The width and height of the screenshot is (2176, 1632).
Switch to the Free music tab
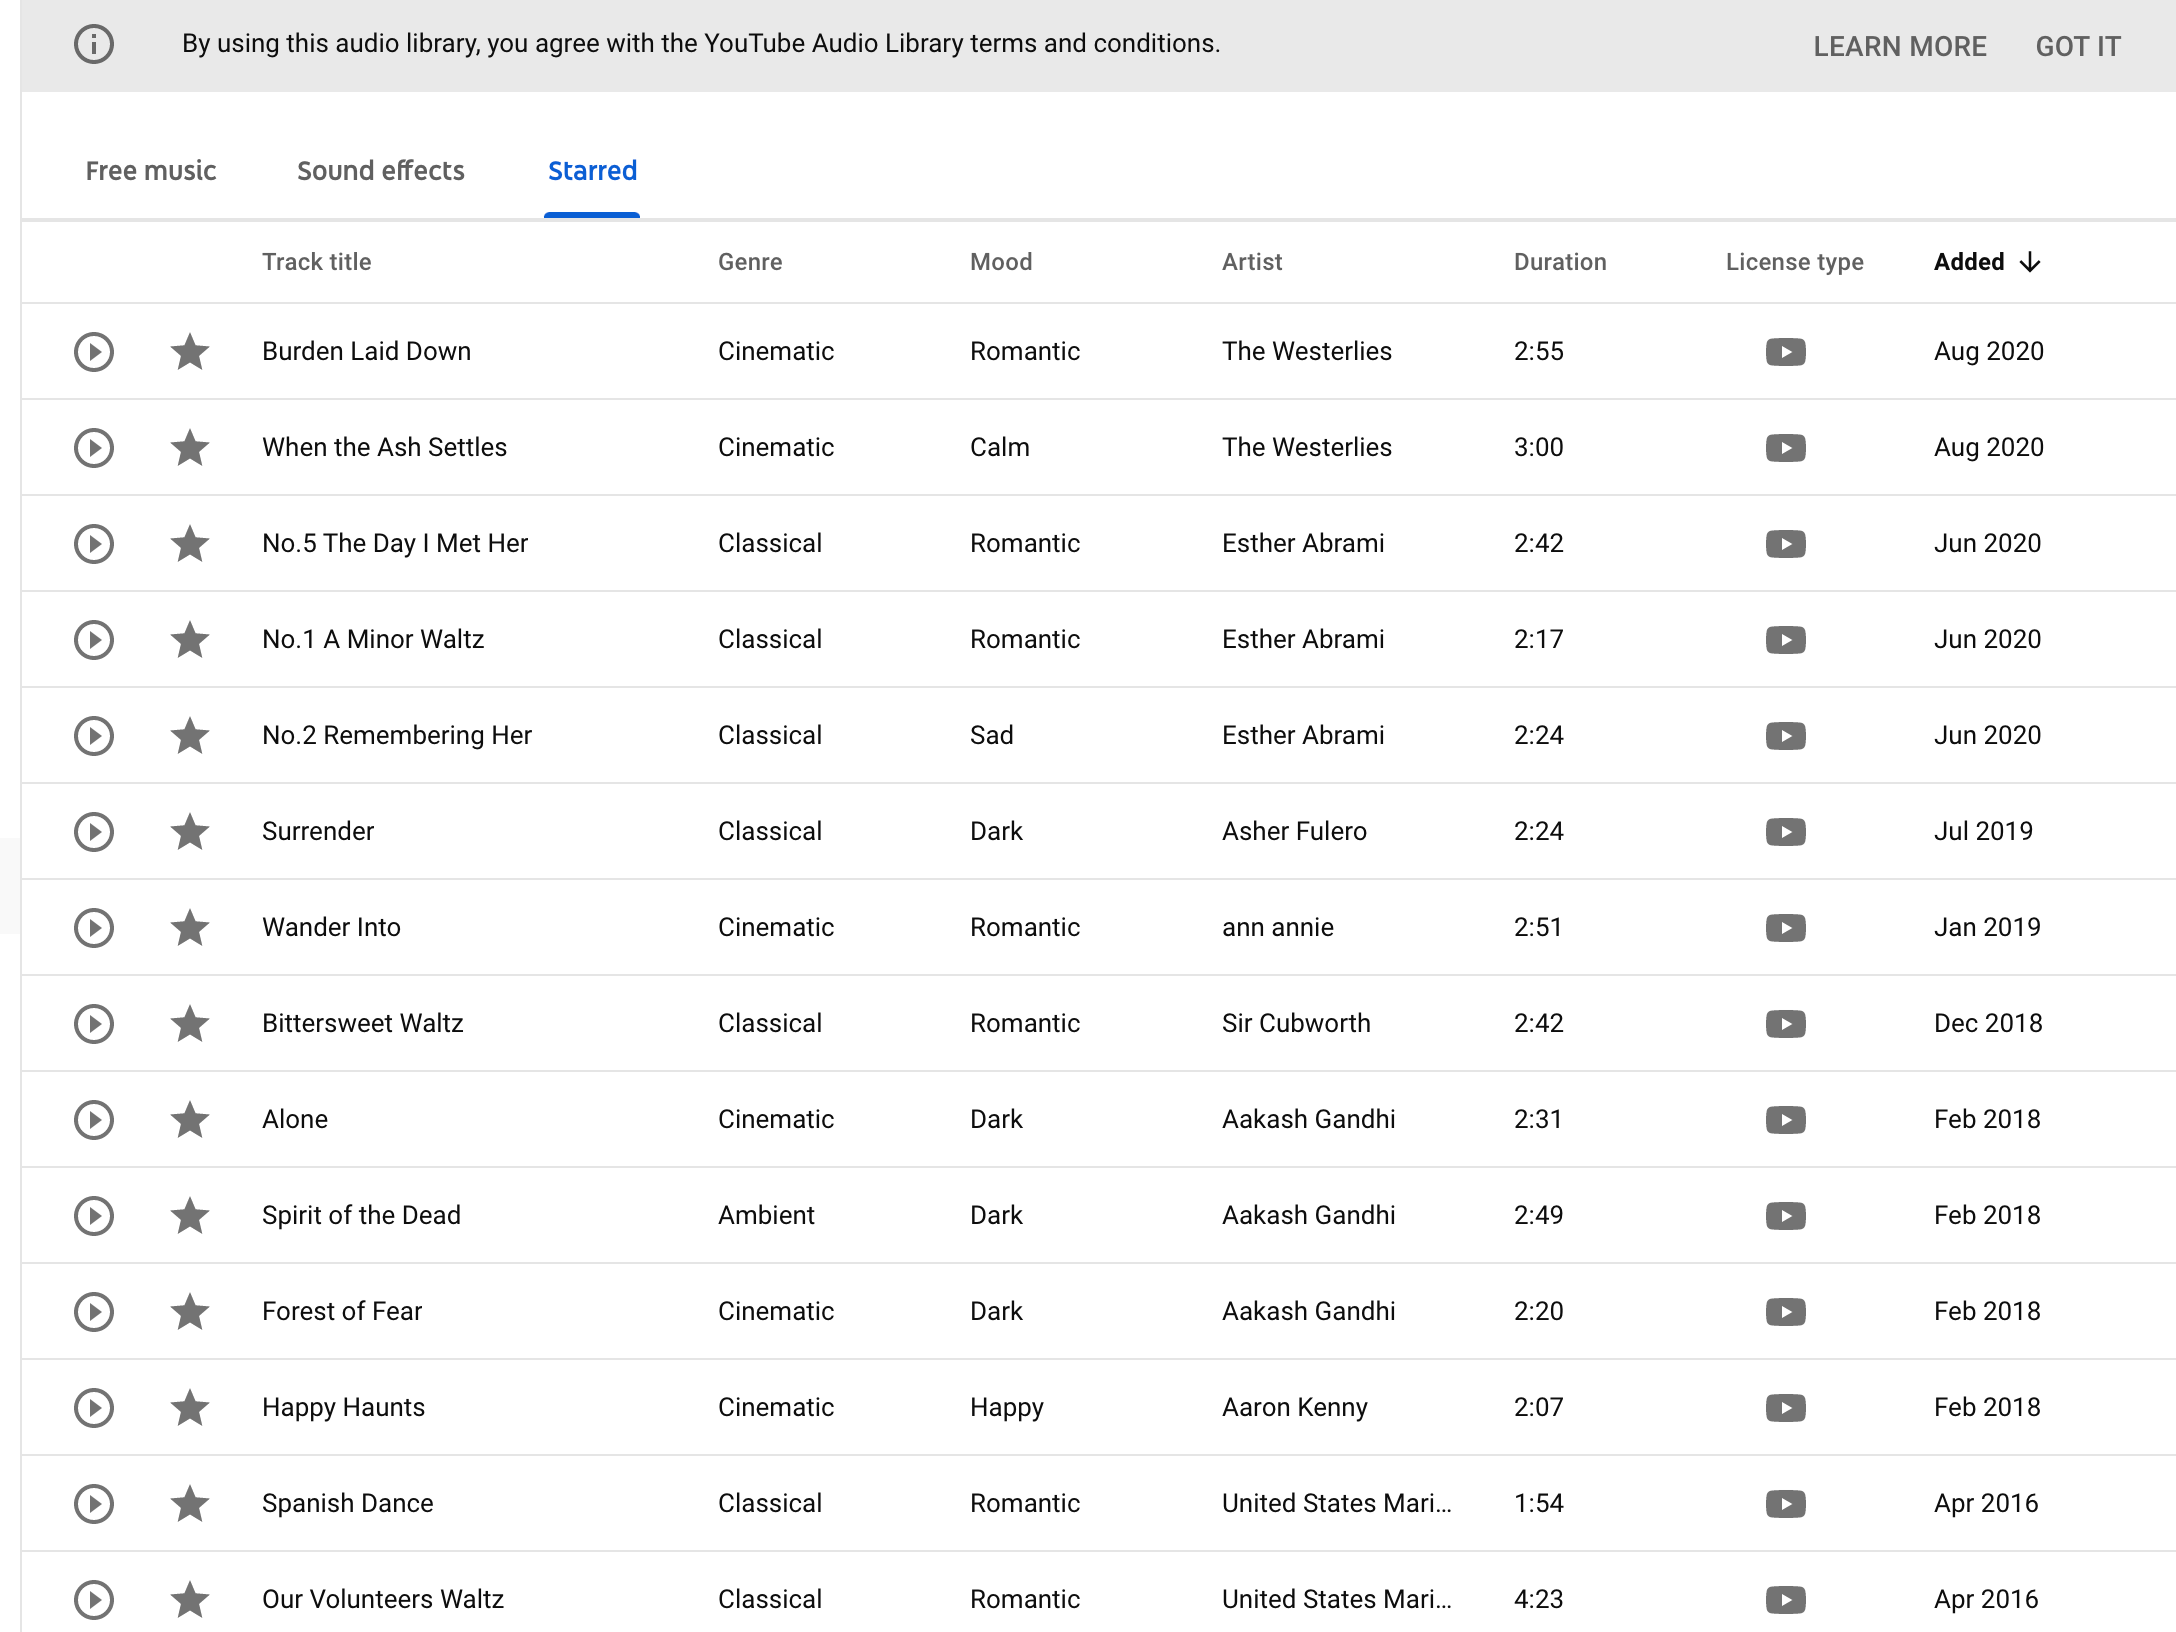(151, 171)
